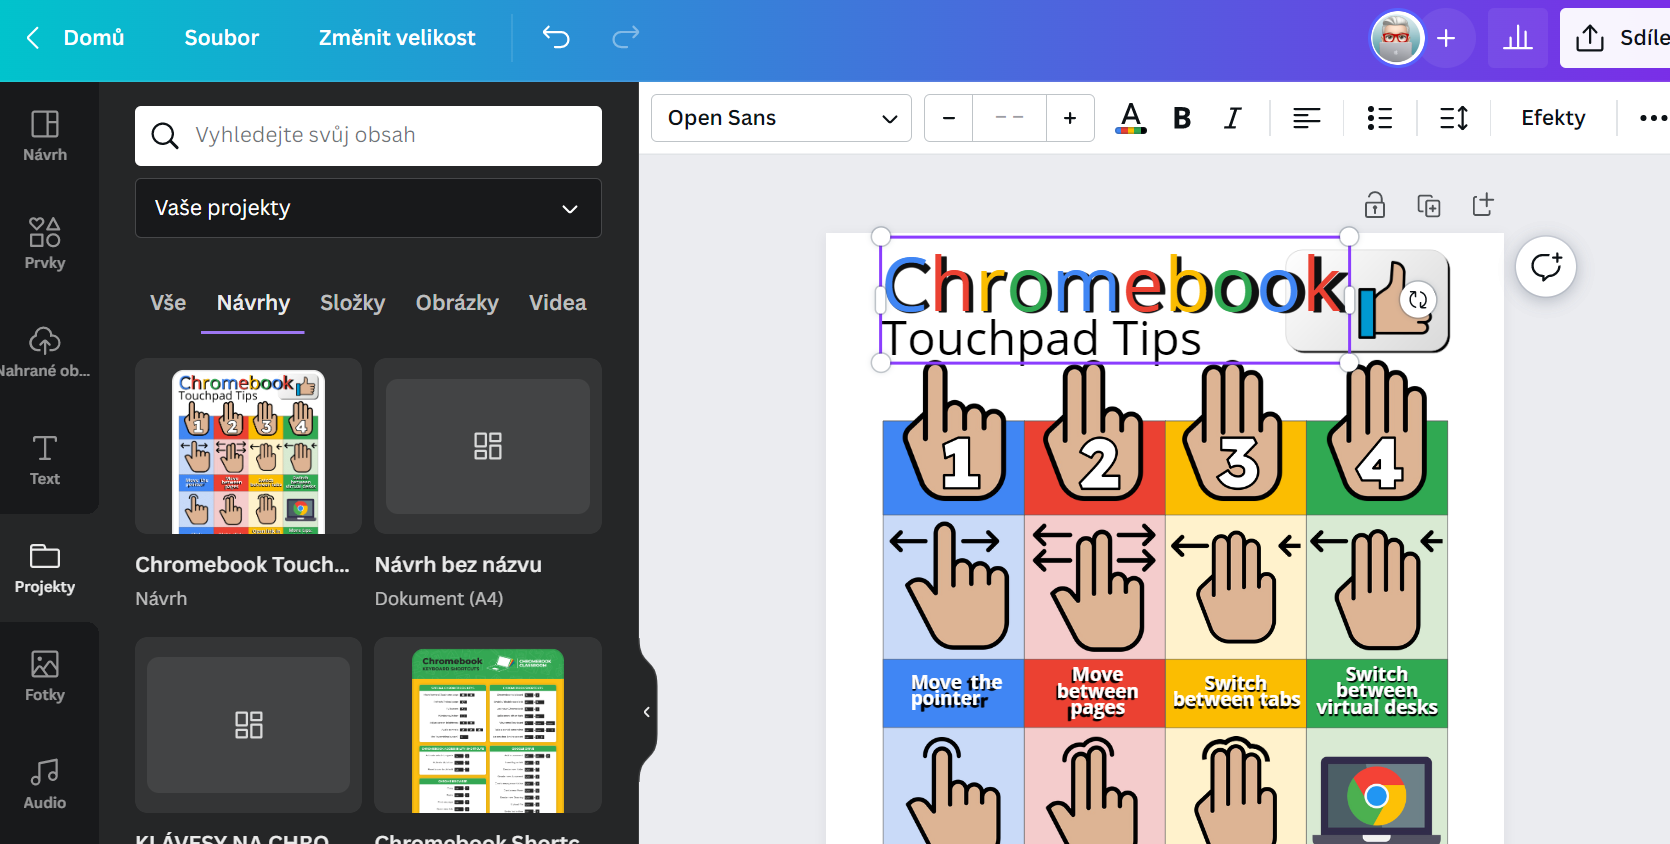Lock the page with padlock icon

[x=1375, y=205]
